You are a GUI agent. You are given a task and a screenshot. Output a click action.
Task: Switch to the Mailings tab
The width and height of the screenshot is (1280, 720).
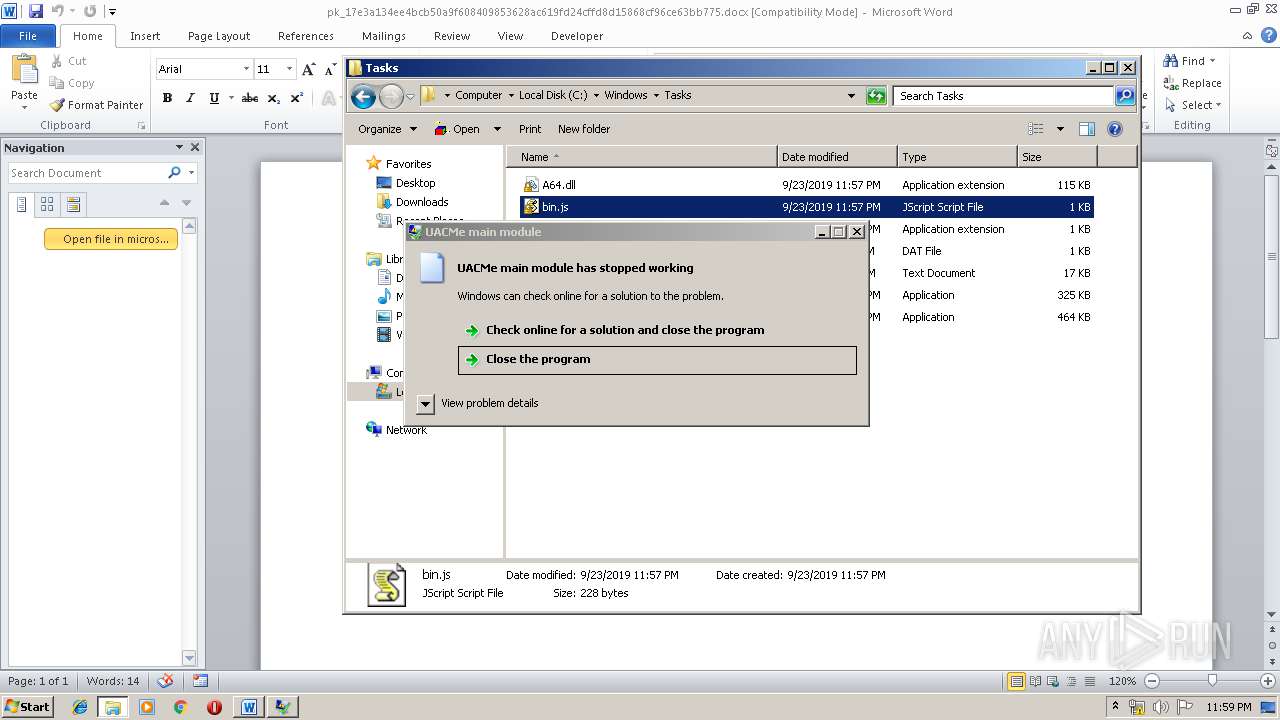(384, 36)
